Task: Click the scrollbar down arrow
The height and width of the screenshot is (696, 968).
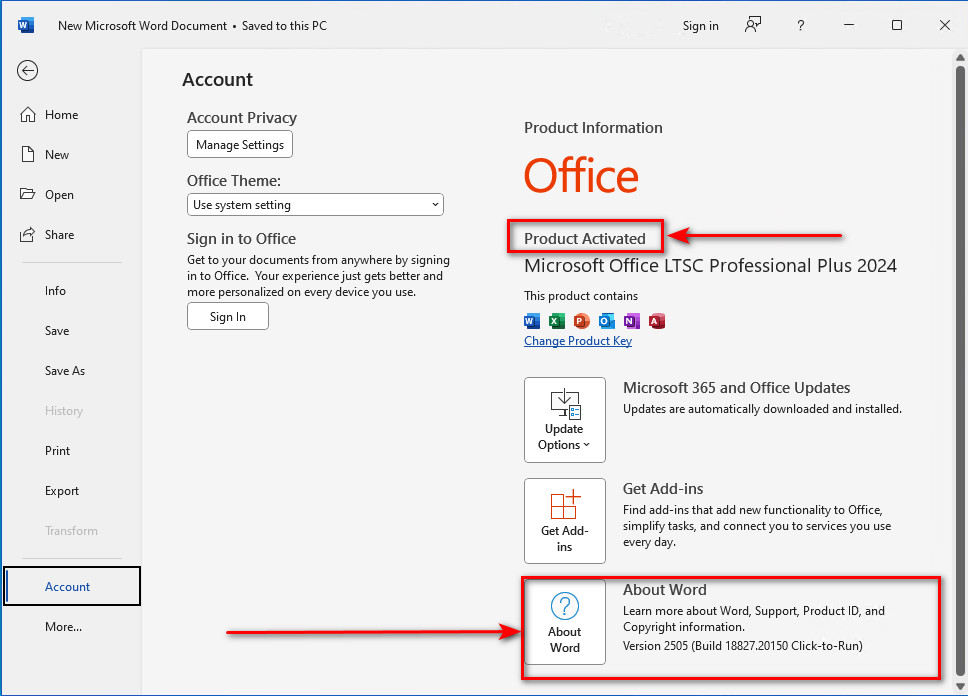Action: click(x=960, y=686)
